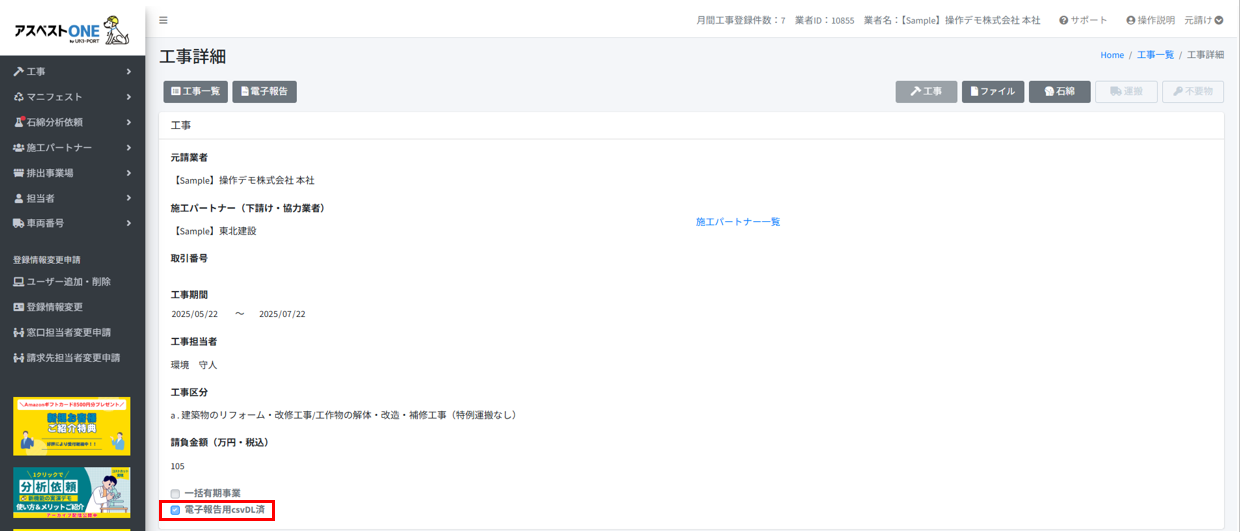Open the 元請け user dropdown

pyautogui.click(x=1204, y=20)
